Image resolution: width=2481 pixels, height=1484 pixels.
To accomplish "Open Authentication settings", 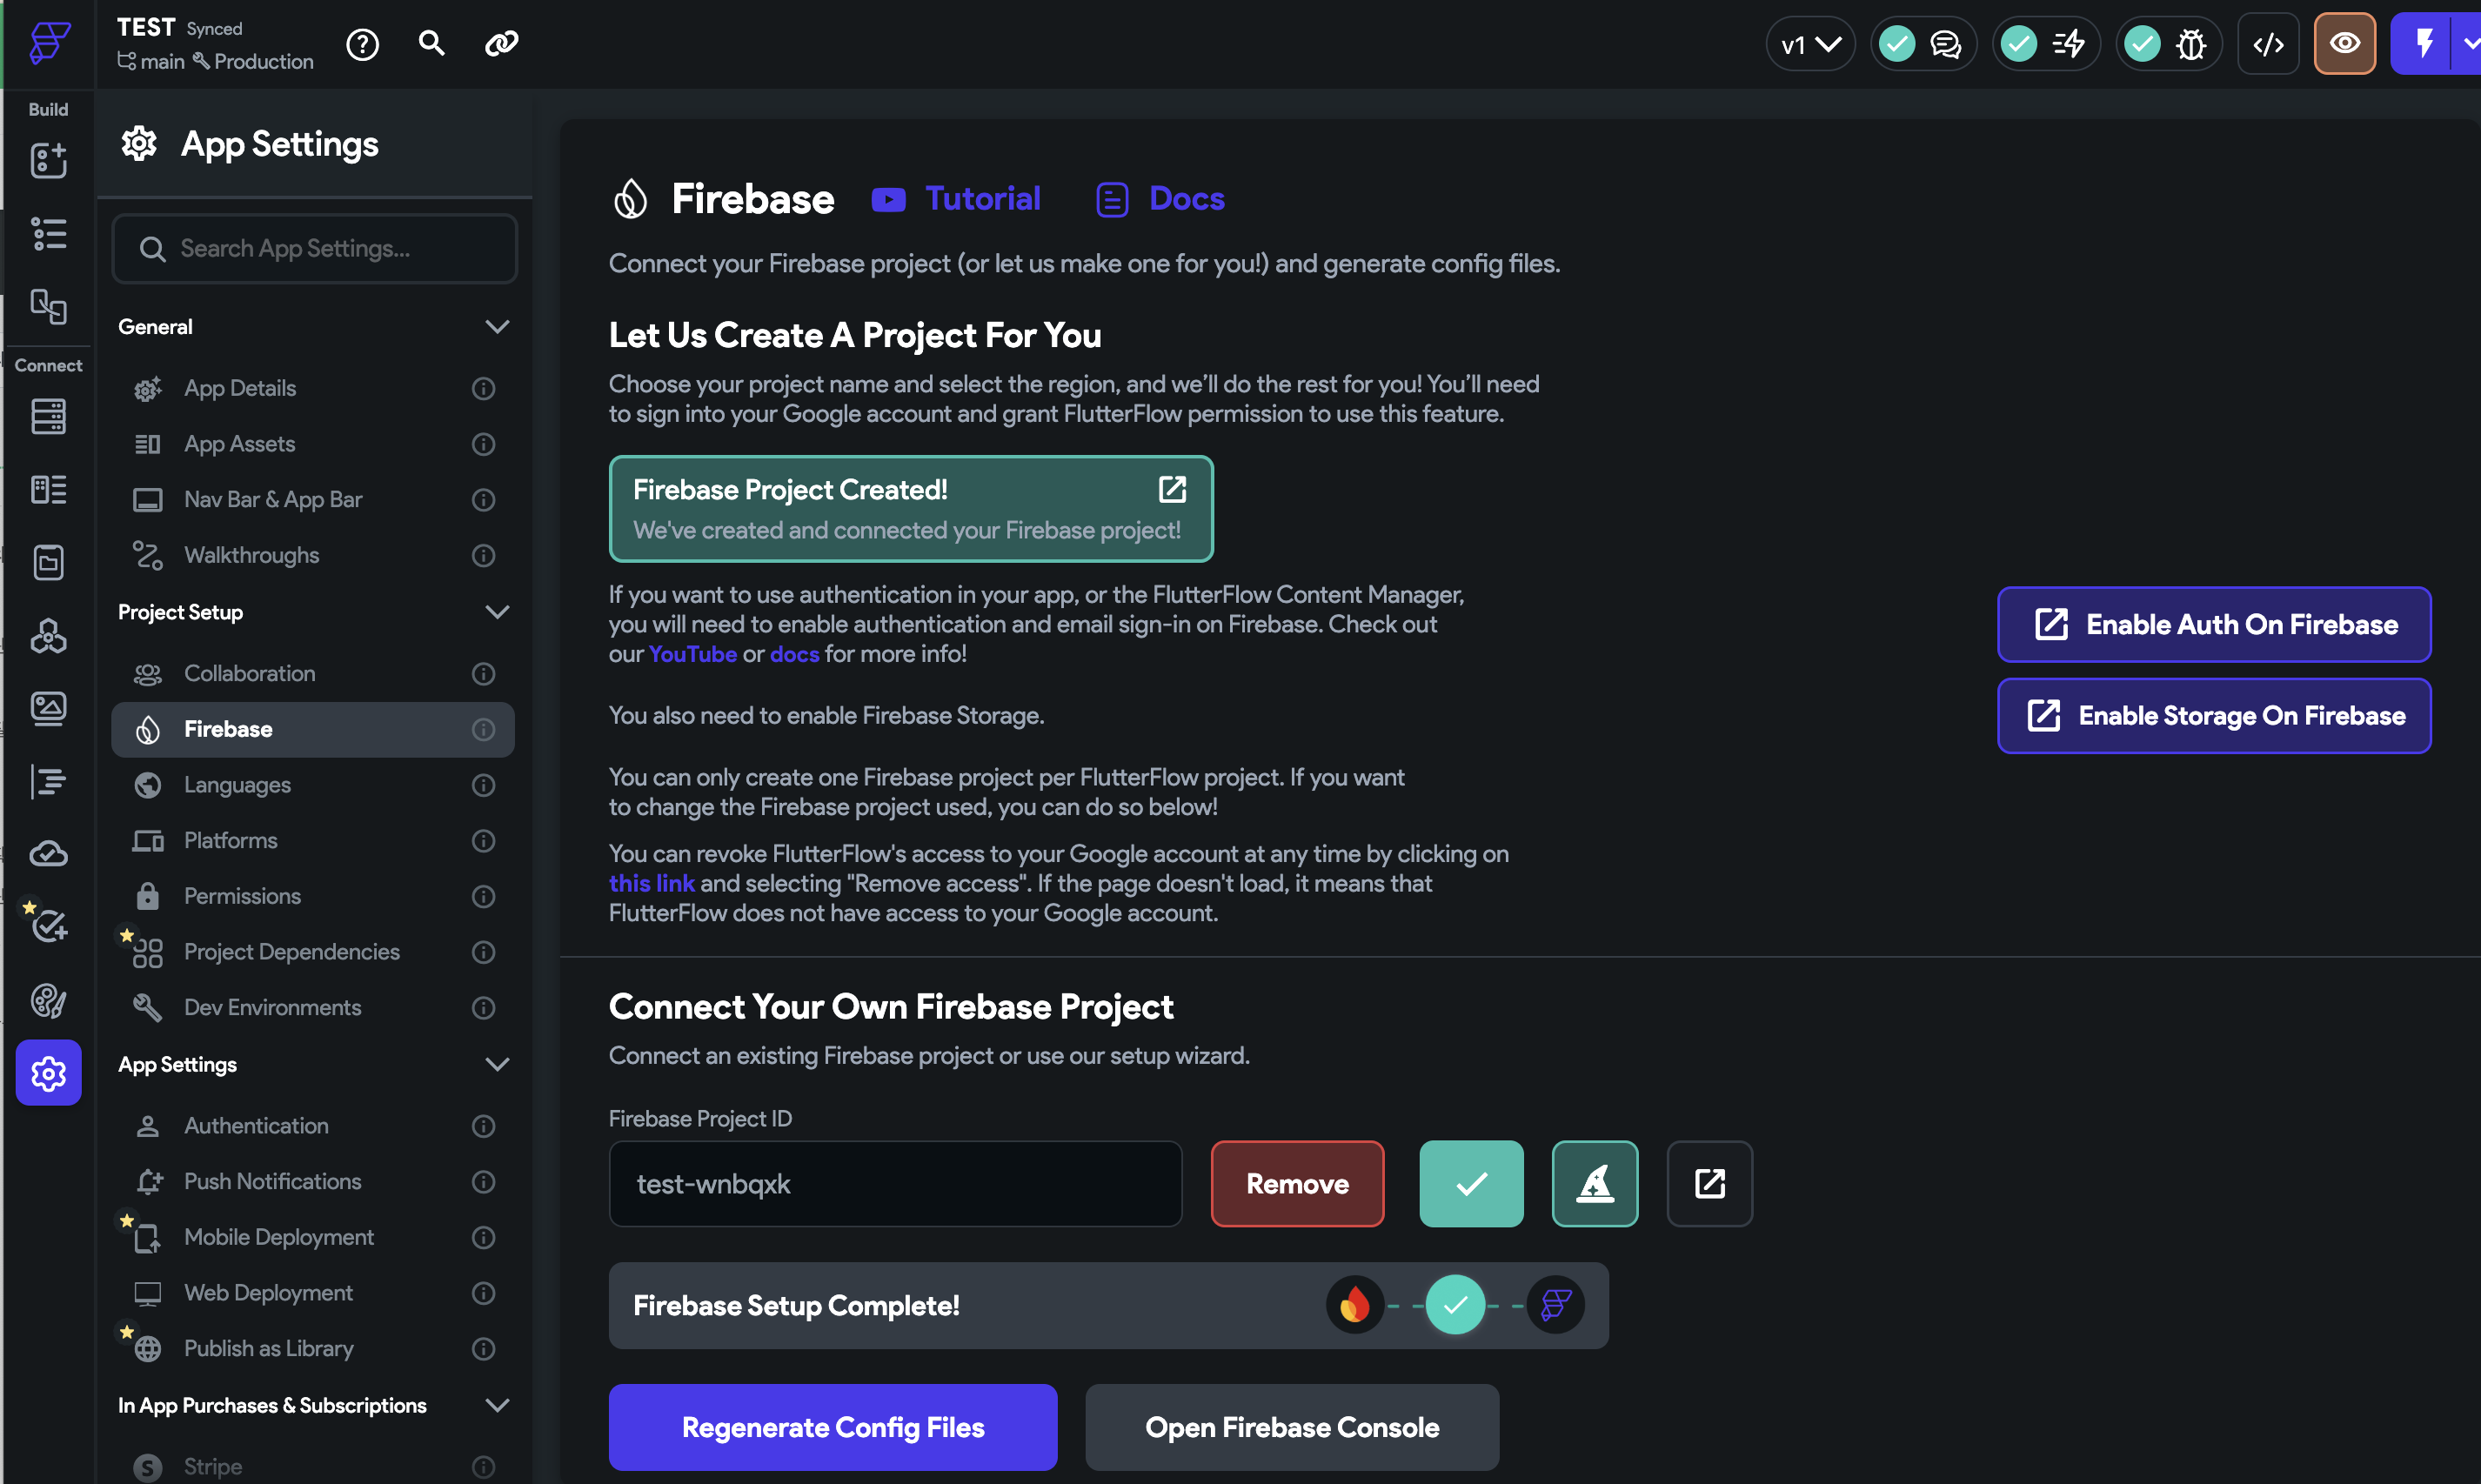I will coord(313,1126).
